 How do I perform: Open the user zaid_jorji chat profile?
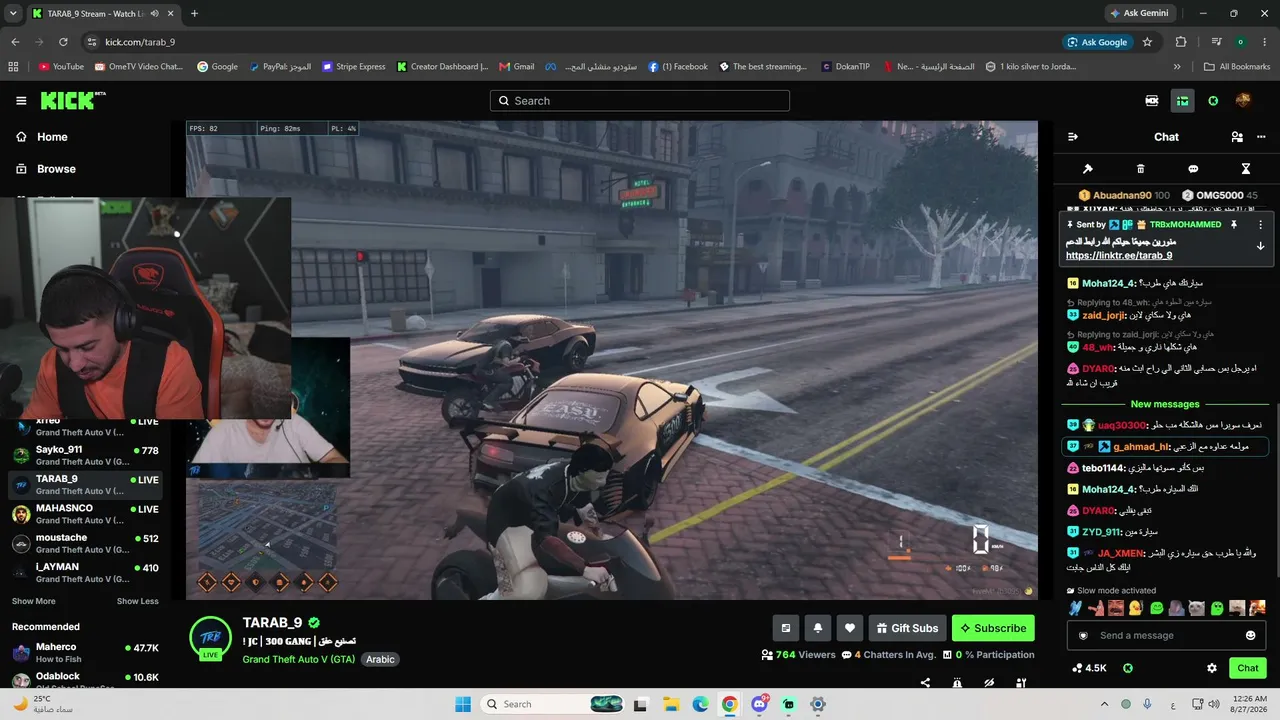pos(1104,314)
